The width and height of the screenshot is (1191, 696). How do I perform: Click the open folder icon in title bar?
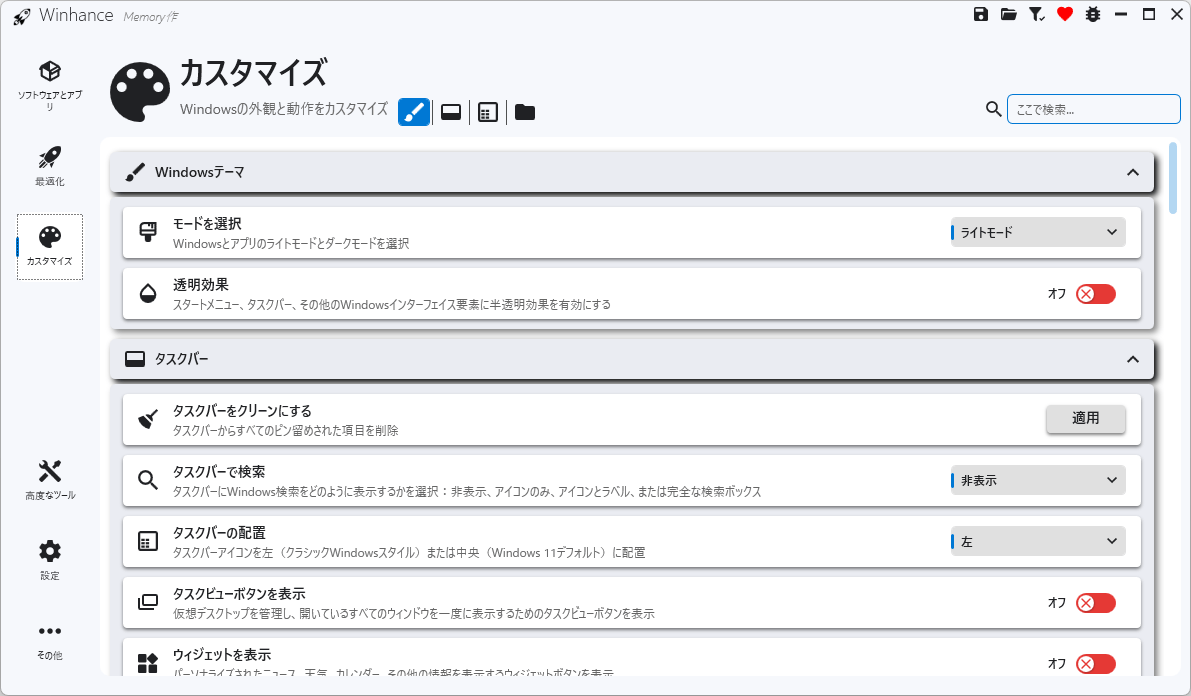[1009, 15]
